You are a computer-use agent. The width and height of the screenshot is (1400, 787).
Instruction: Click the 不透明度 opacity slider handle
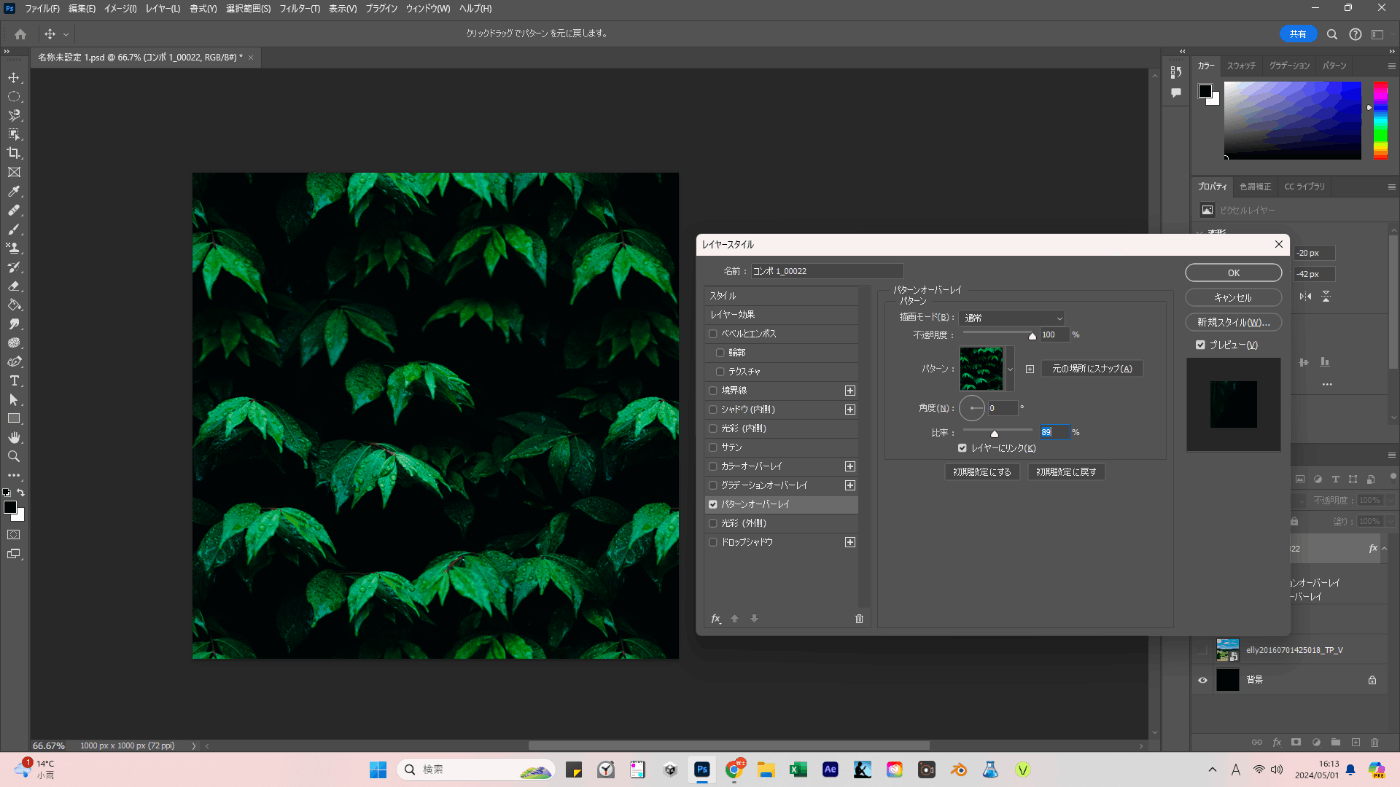click(x=1032, y=336)
